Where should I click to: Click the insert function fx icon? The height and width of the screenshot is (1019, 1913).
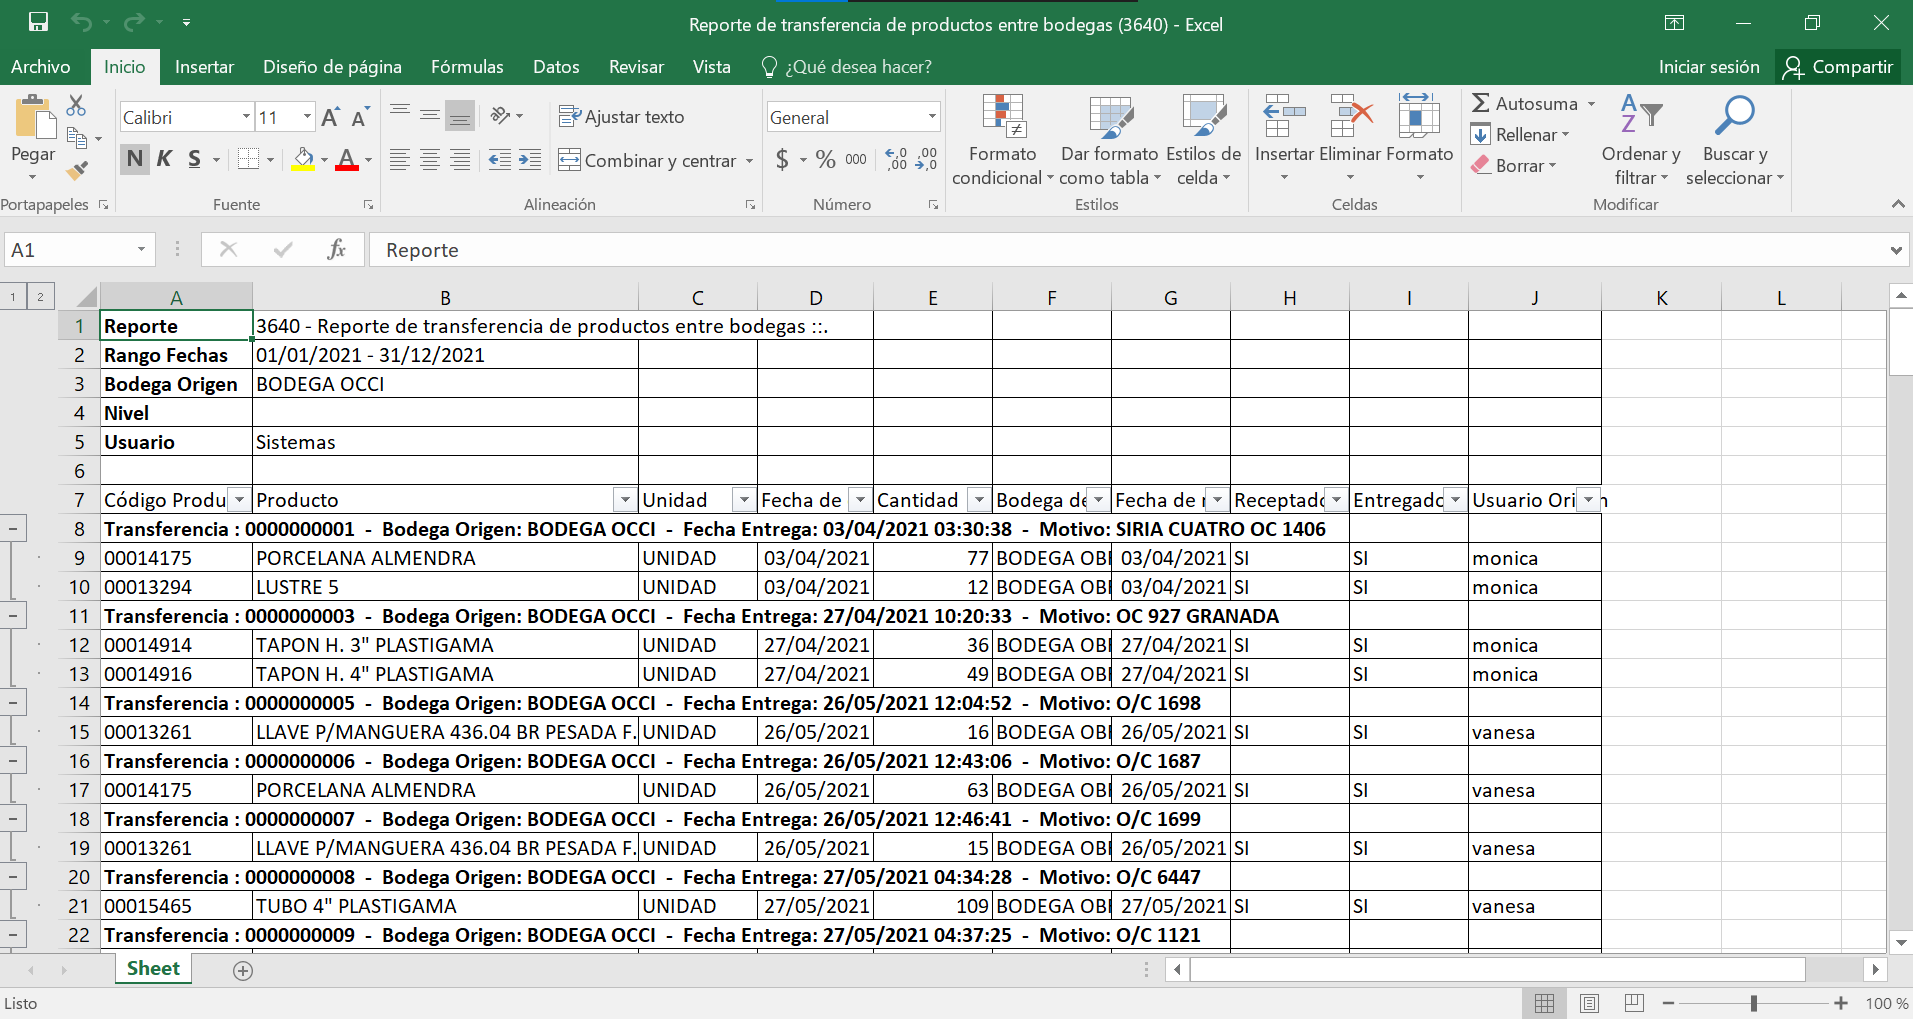337,249
